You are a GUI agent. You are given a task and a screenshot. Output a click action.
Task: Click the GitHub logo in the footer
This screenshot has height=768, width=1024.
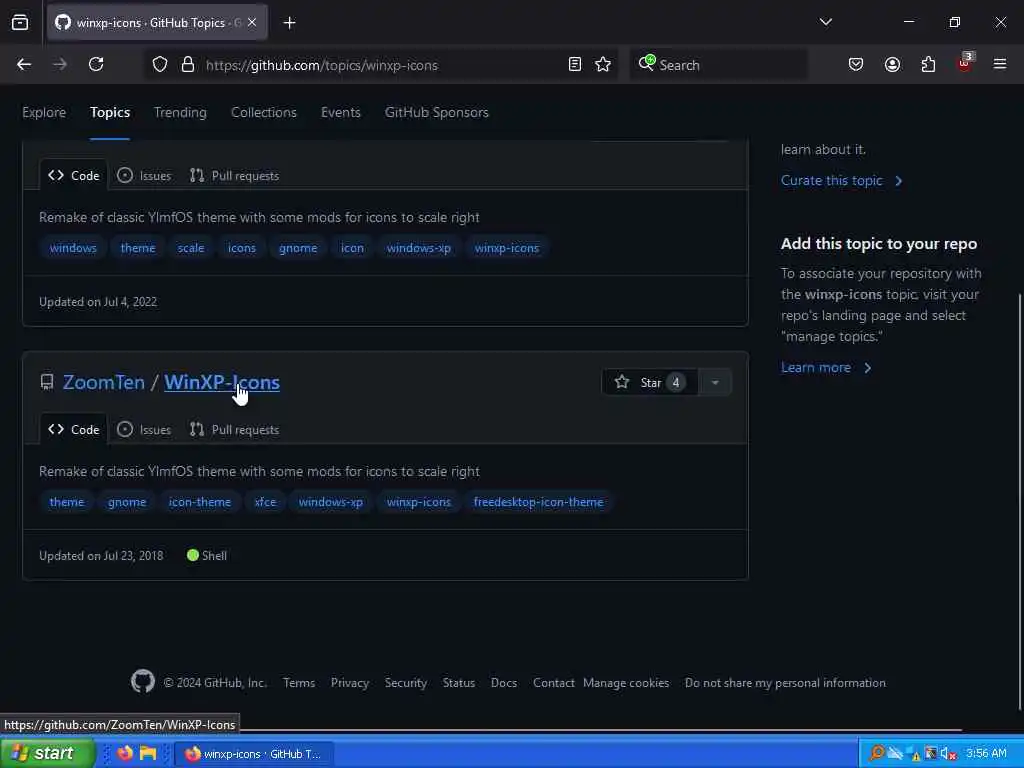tap(143, 682)
